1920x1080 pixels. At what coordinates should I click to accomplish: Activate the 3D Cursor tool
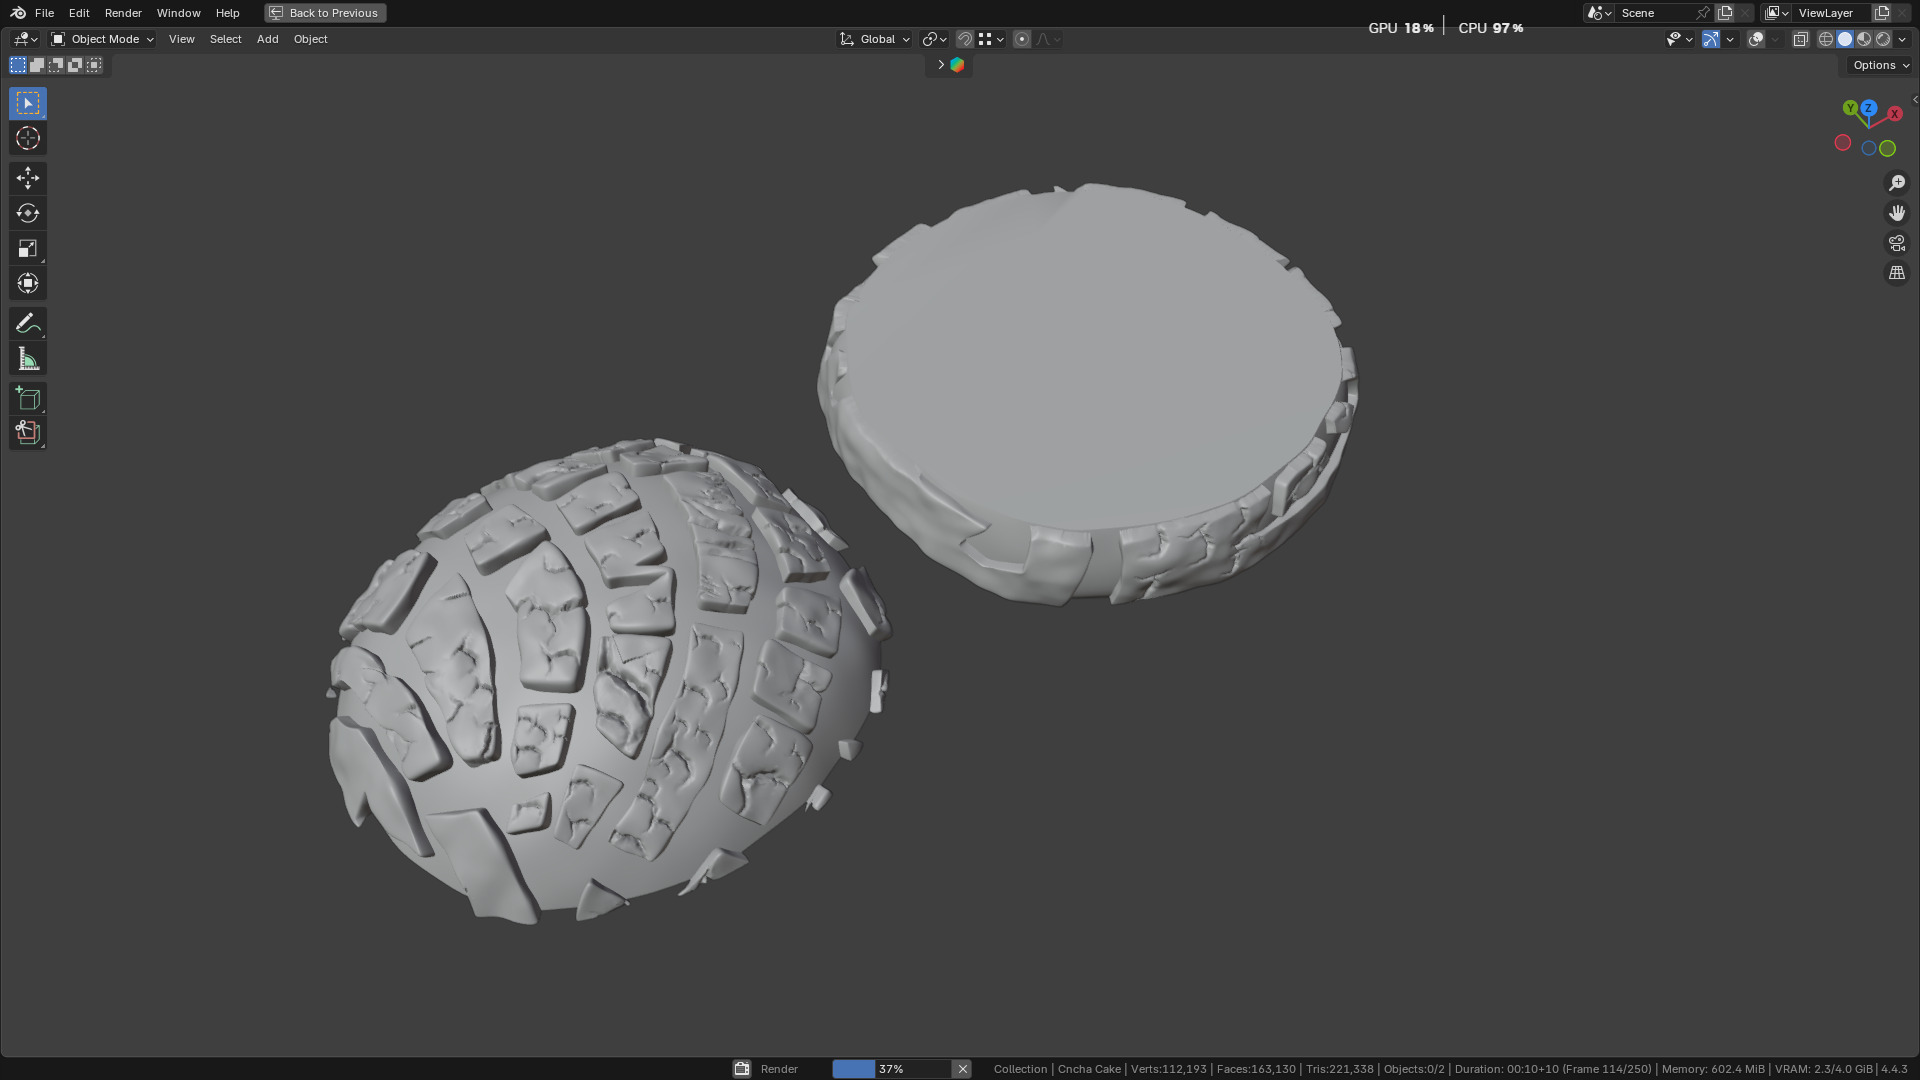pos(27,139)
